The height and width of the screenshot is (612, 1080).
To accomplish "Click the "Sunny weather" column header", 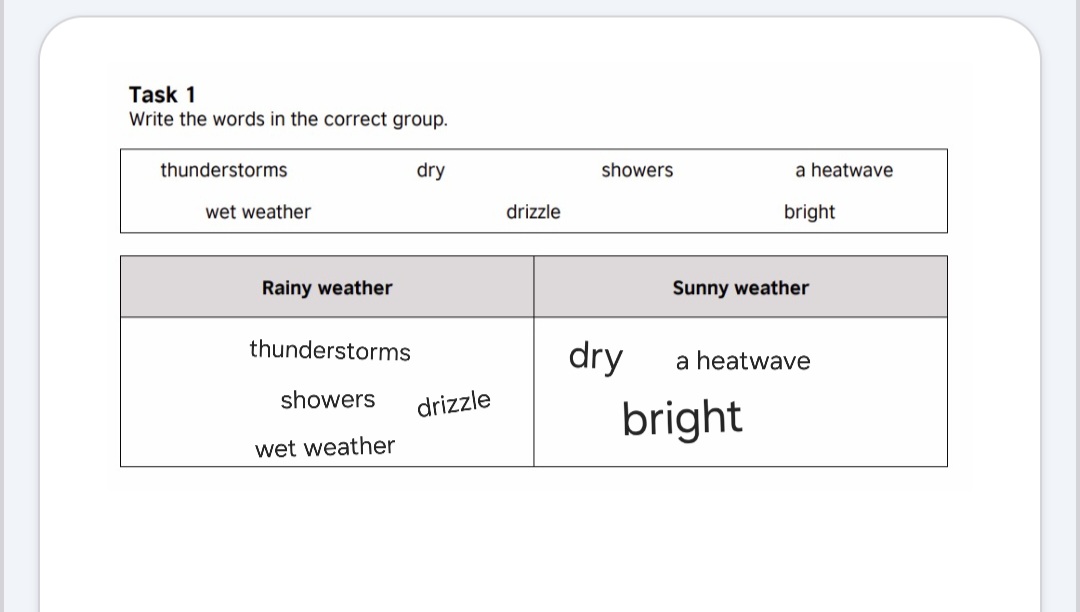I will point(740,288).
